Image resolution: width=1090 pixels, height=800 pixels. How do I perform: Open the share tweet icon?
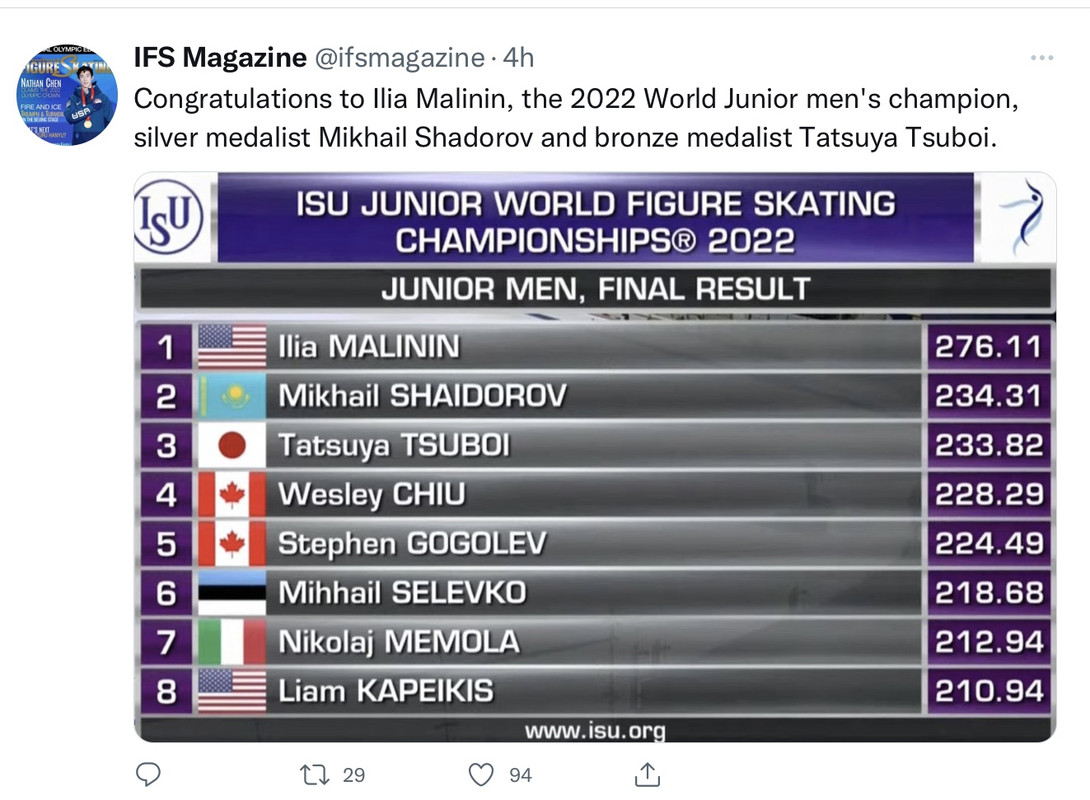[647, 774]
